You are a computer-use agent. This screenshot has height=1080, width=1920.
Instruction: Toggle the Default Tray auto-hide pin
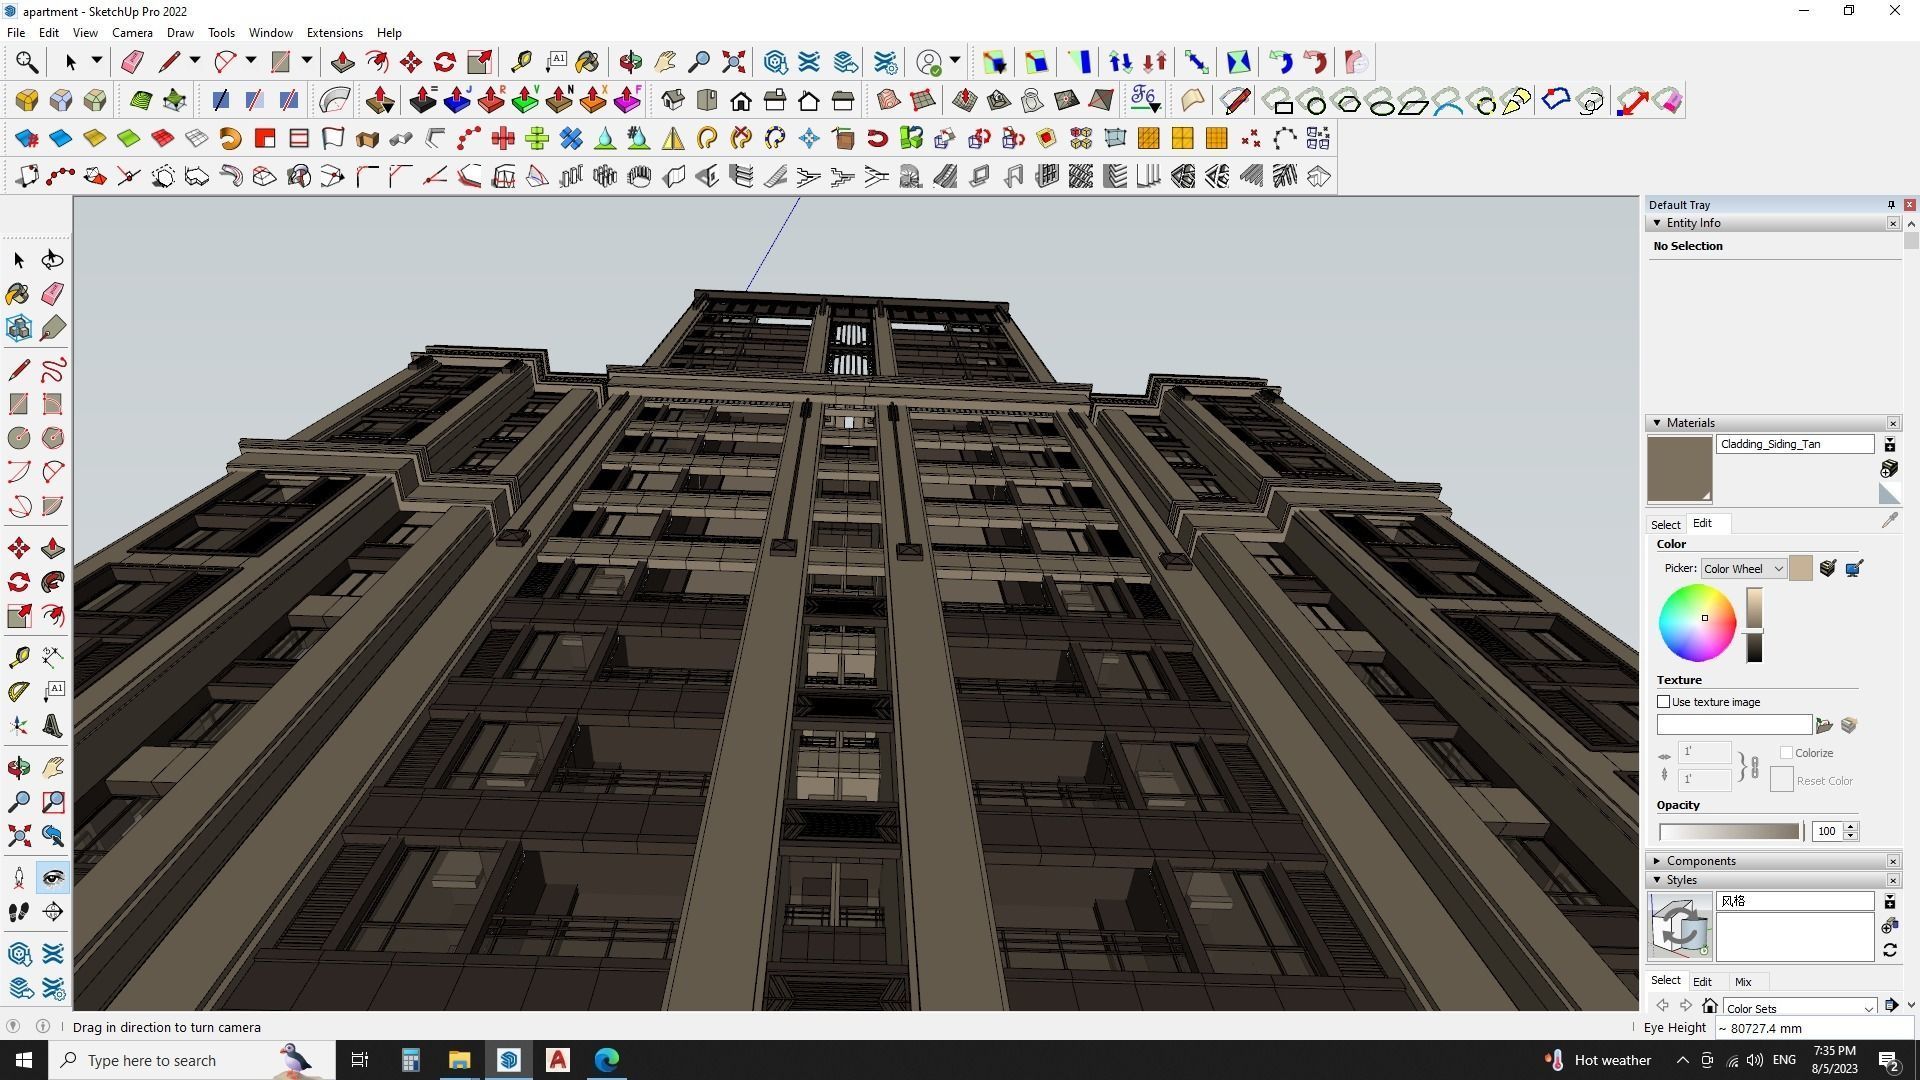pos(1891,205)
